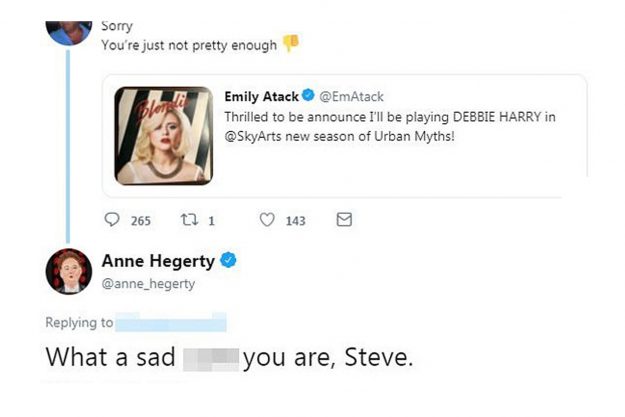The width and height of the screenshot is (625, 417).
Task: Click the "What a sad" reply text
Action: (112, 357)
